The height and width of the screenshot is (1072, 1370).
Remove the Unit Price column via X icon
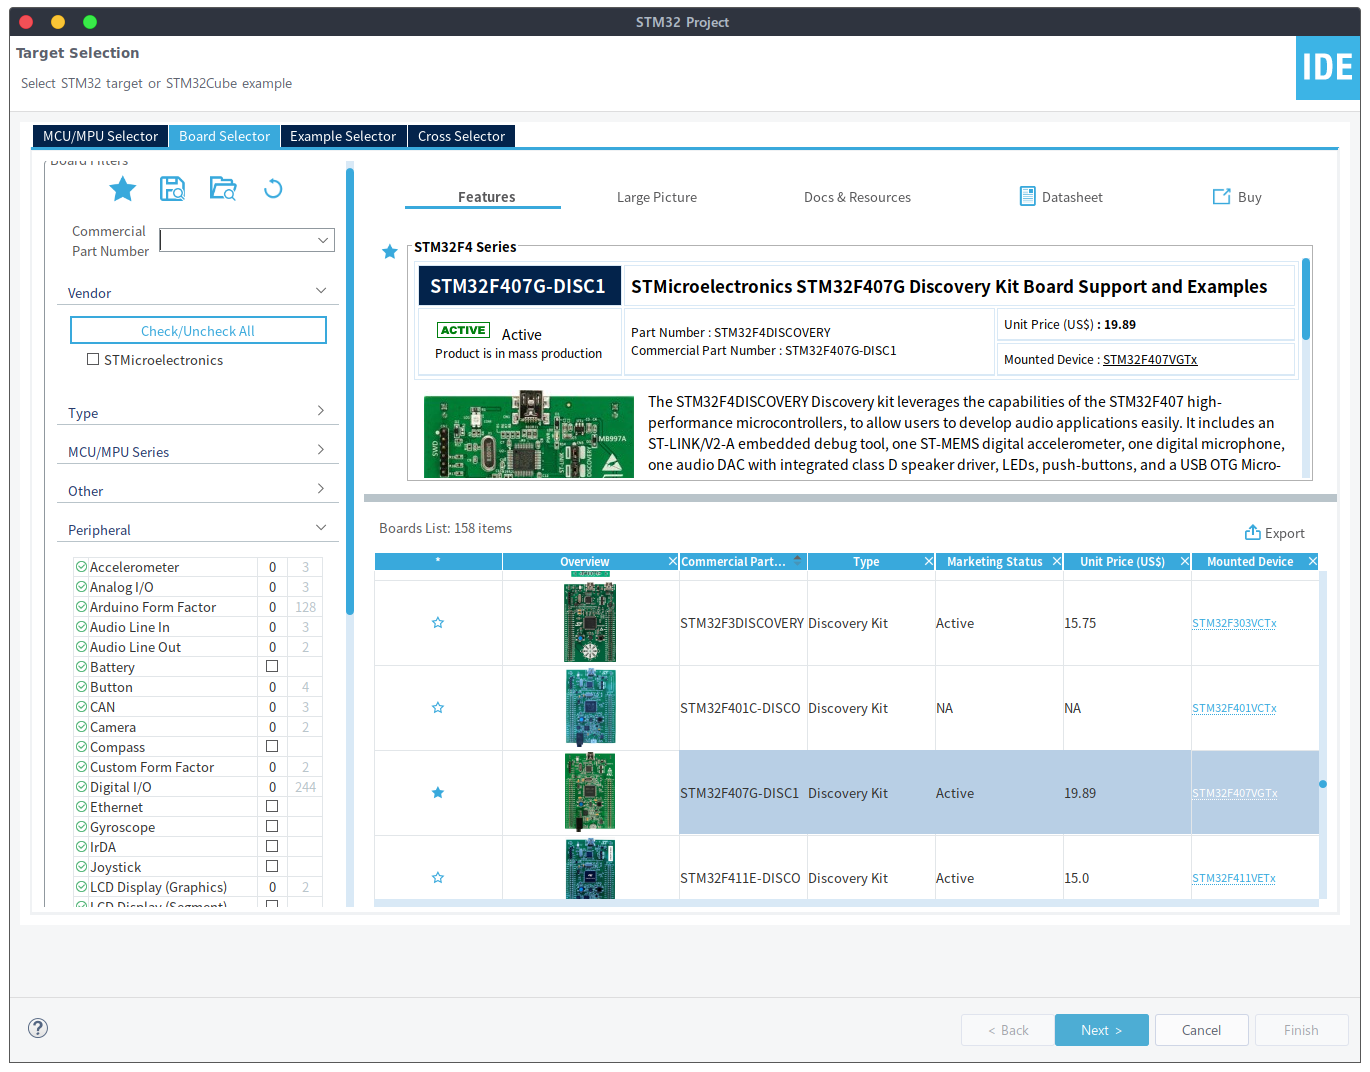[x=1185, y=562]
